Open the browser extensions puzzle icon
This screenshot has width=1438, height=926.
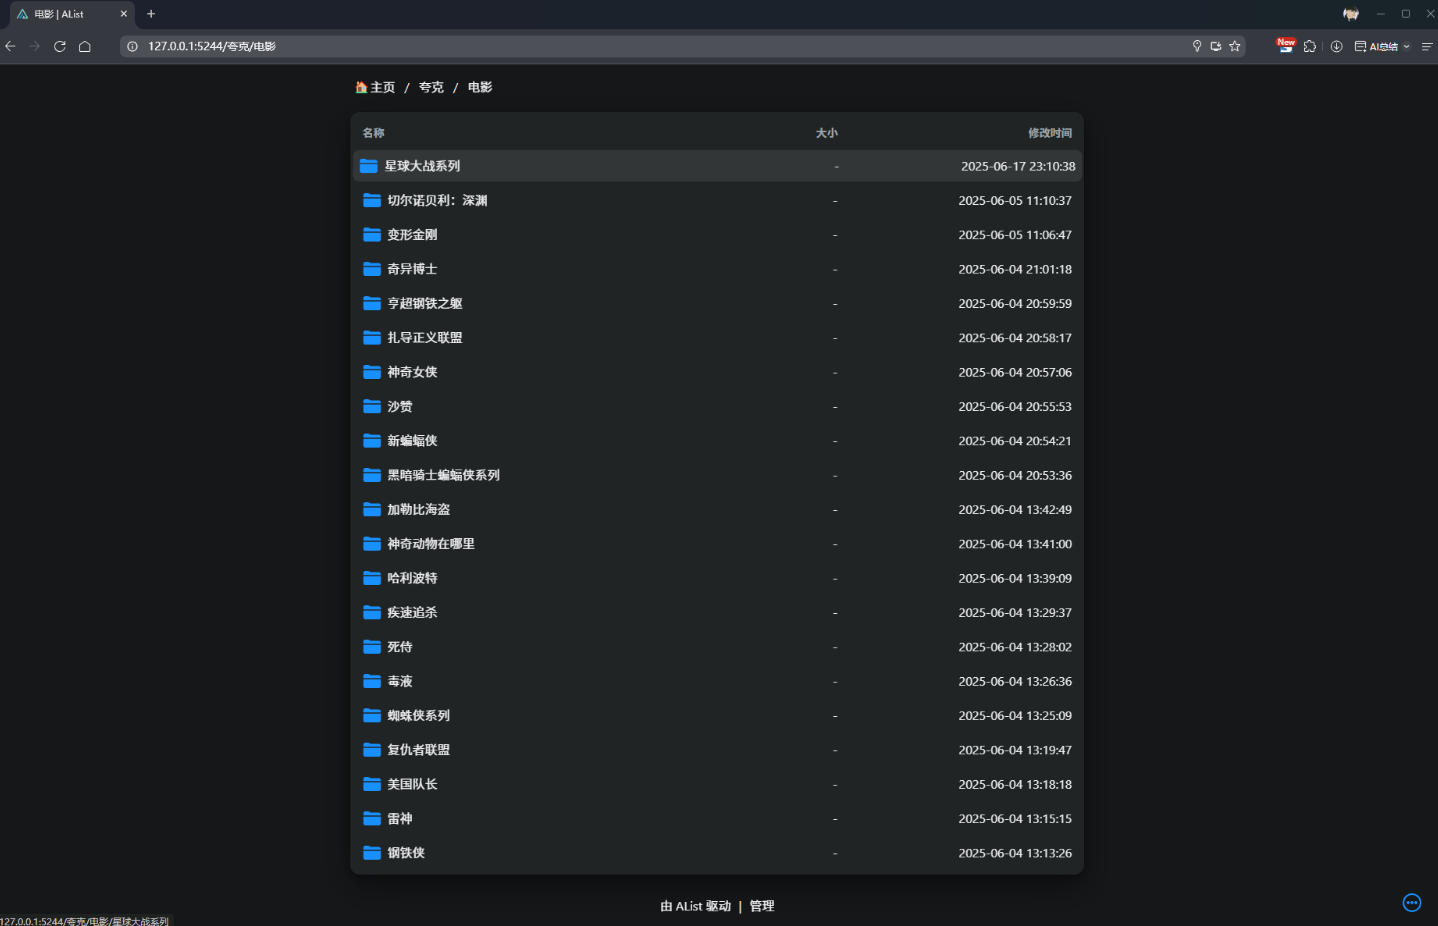1310,46
